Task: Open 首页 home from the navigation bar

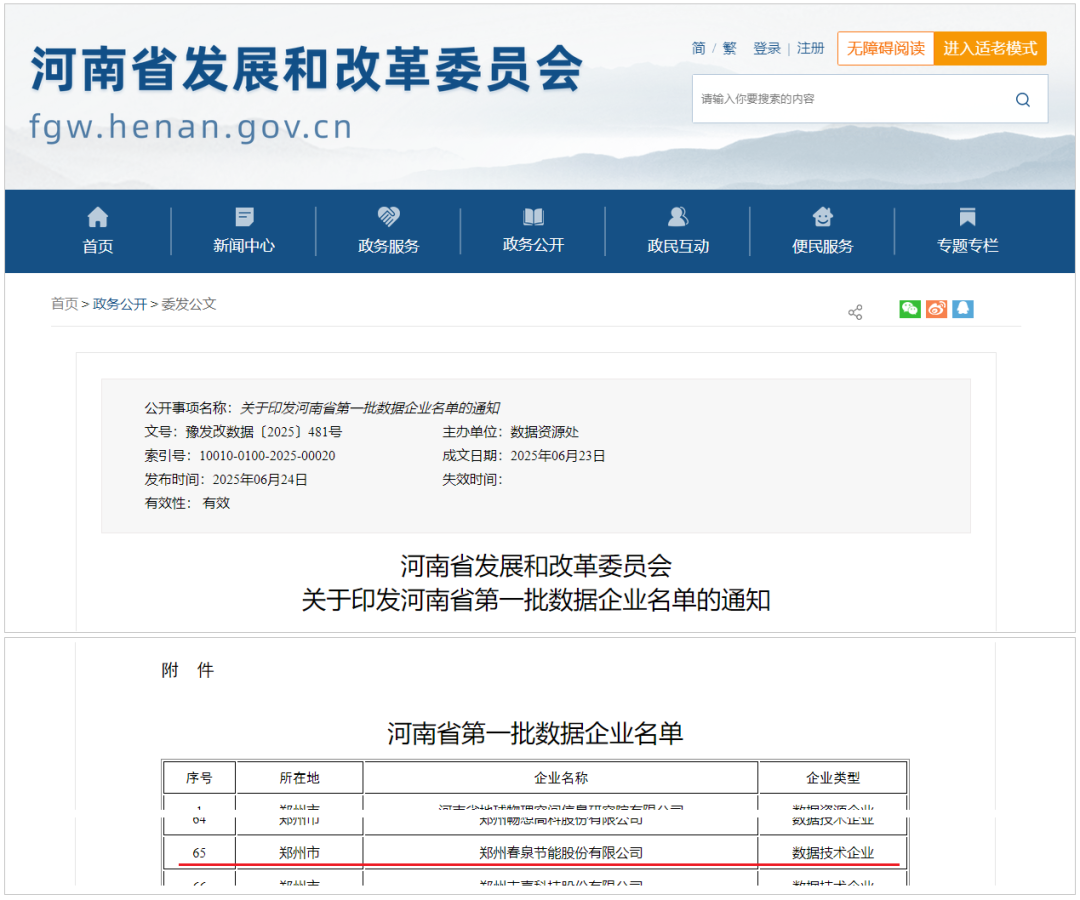Action: coord(98,231)
